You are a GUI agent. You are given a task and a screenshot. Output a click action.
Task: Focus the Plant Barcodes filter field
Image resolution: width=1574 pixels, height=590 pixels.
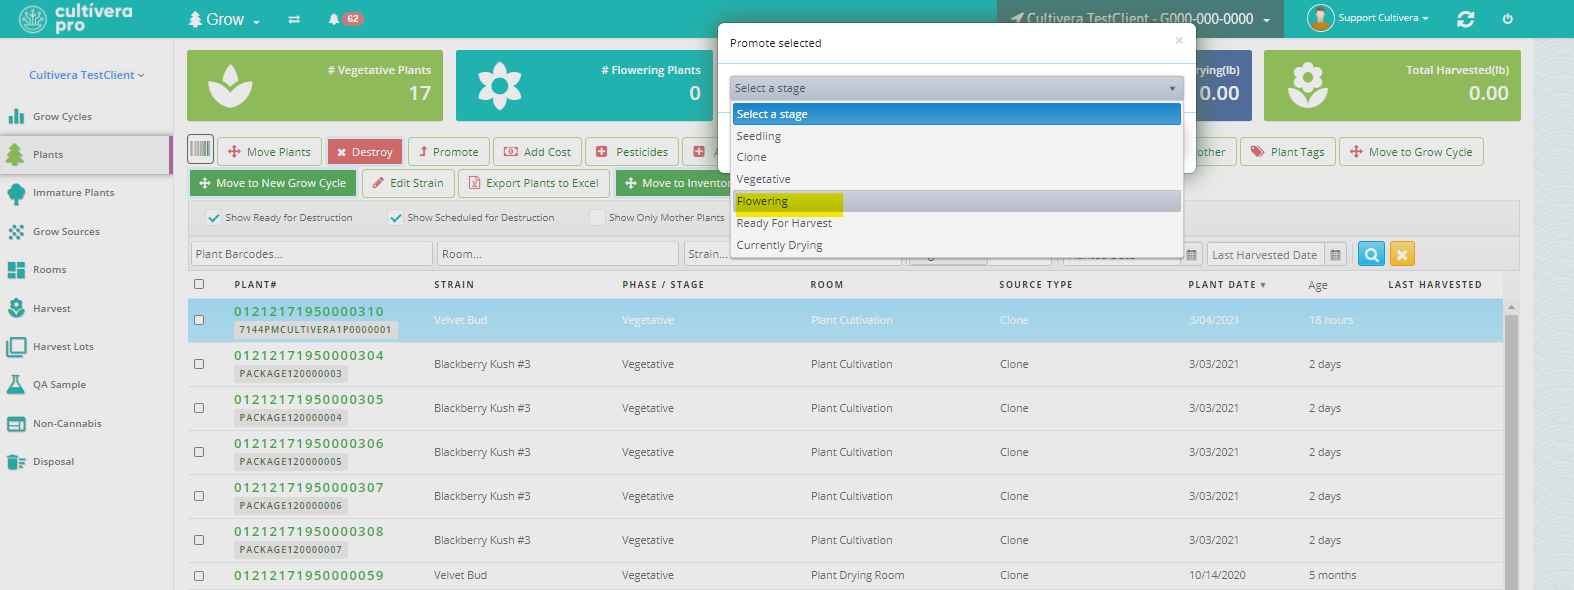[x=312, y=254]
